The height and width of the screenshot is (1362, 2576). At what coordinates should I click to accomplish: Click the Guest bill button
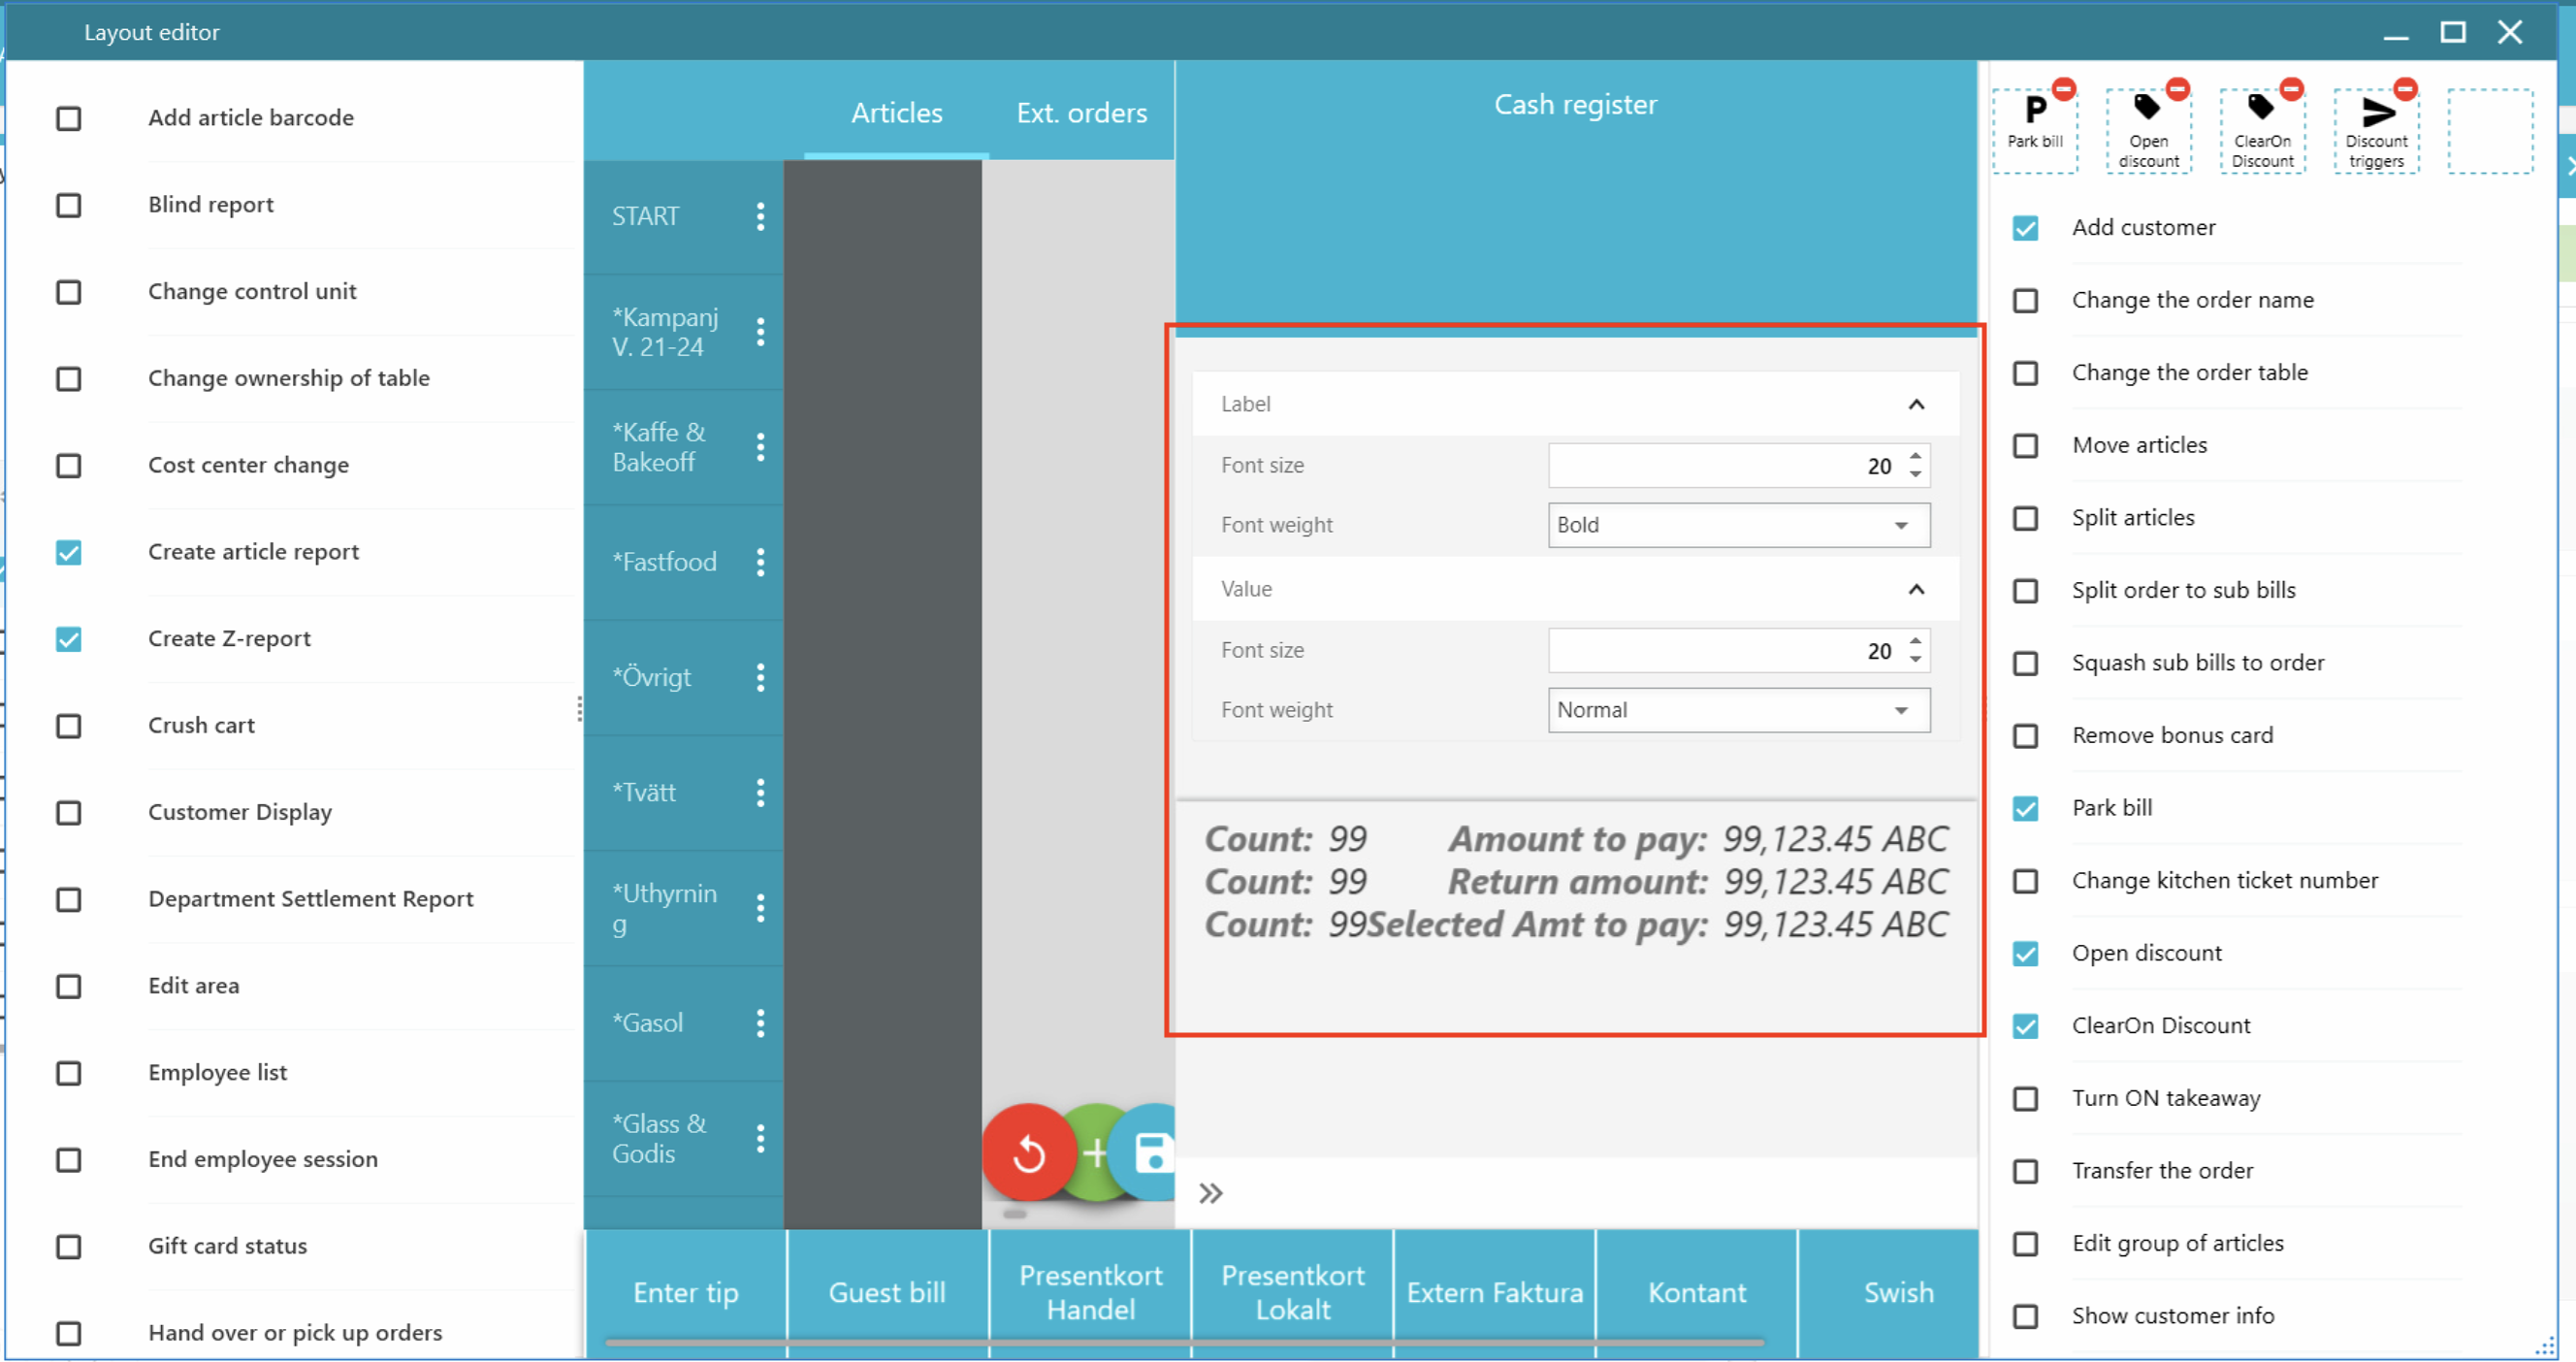886,1292
